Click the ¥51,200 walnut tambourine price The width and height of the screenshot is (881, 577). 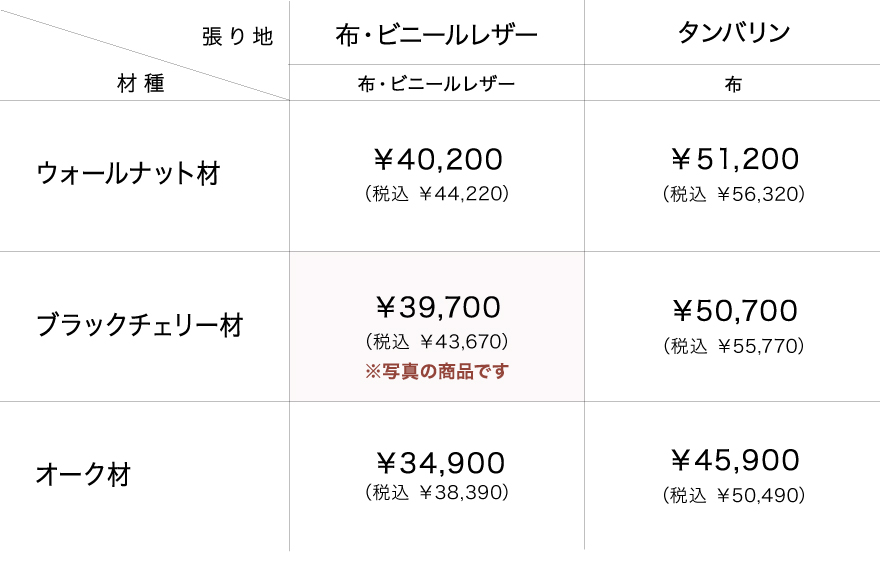[x=734, y=160]
